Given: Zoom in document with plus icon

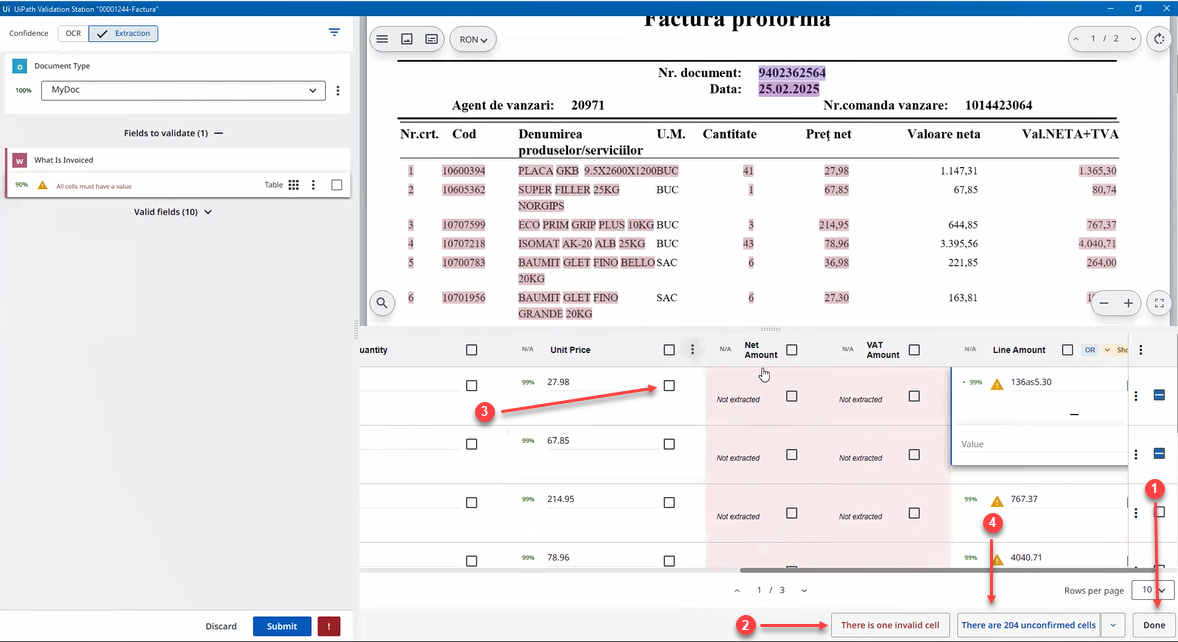Looking at the screenshot, I should (1128, 303).
